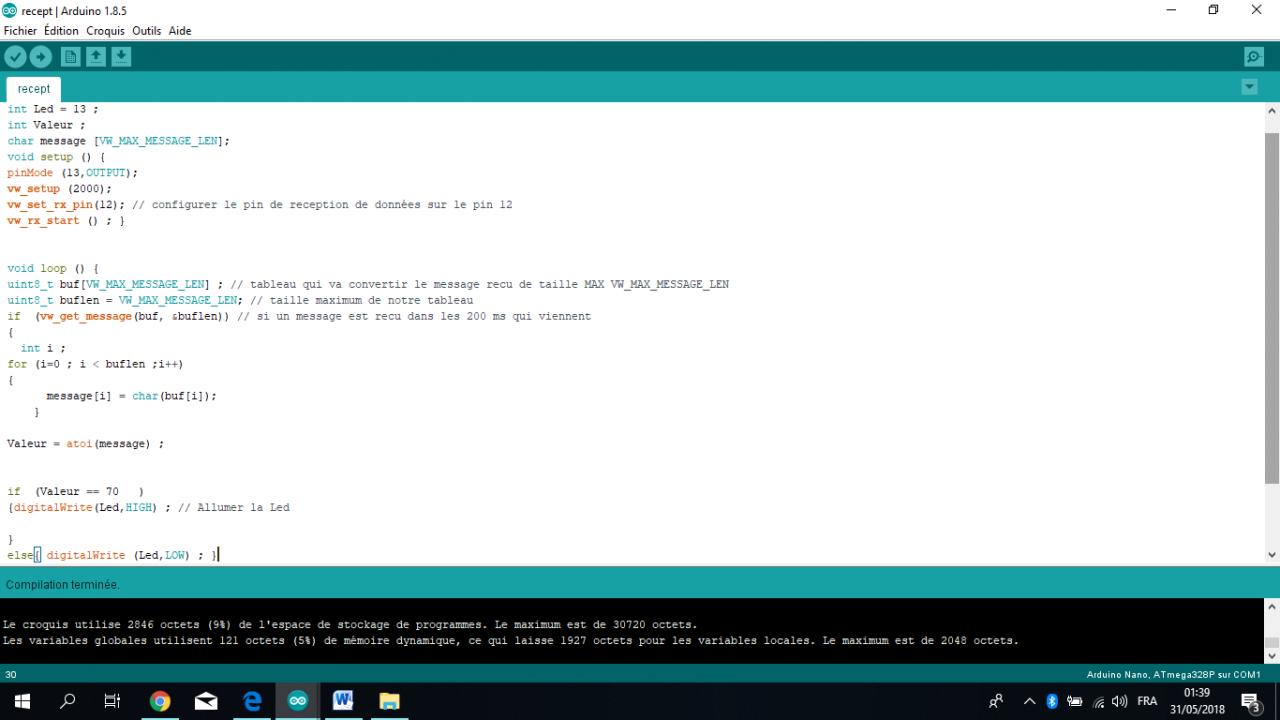Open Windows taskbar search

pos(68,701)
